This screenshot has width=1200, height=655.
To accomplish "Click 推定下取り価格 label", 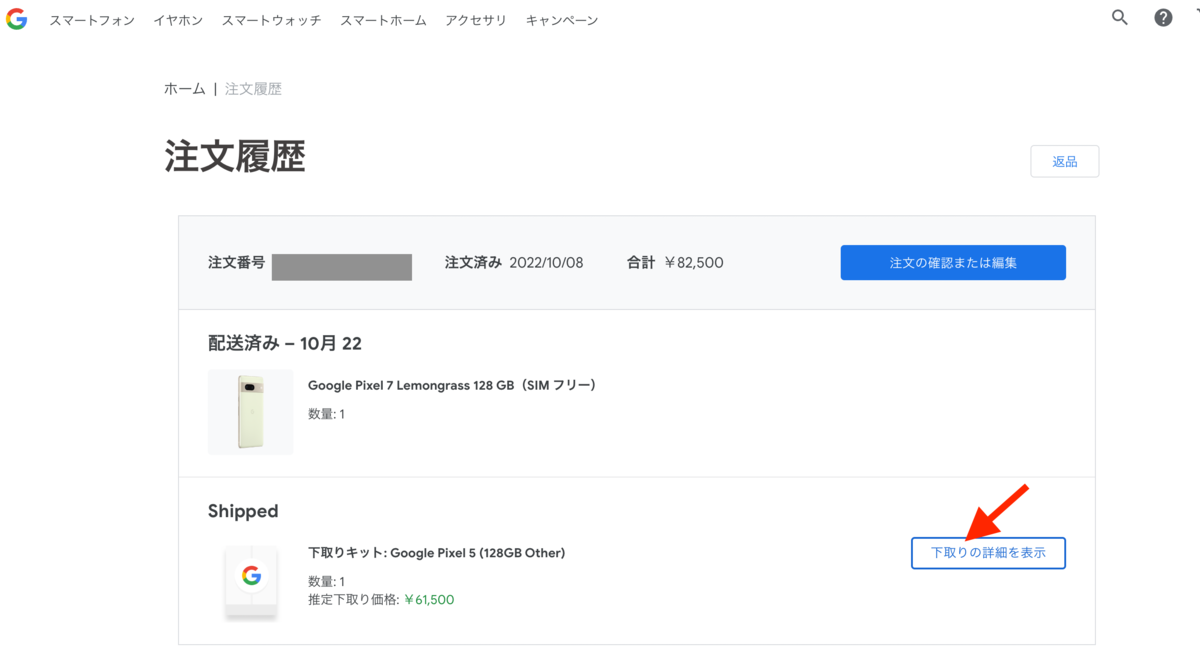I will (354, 600).
